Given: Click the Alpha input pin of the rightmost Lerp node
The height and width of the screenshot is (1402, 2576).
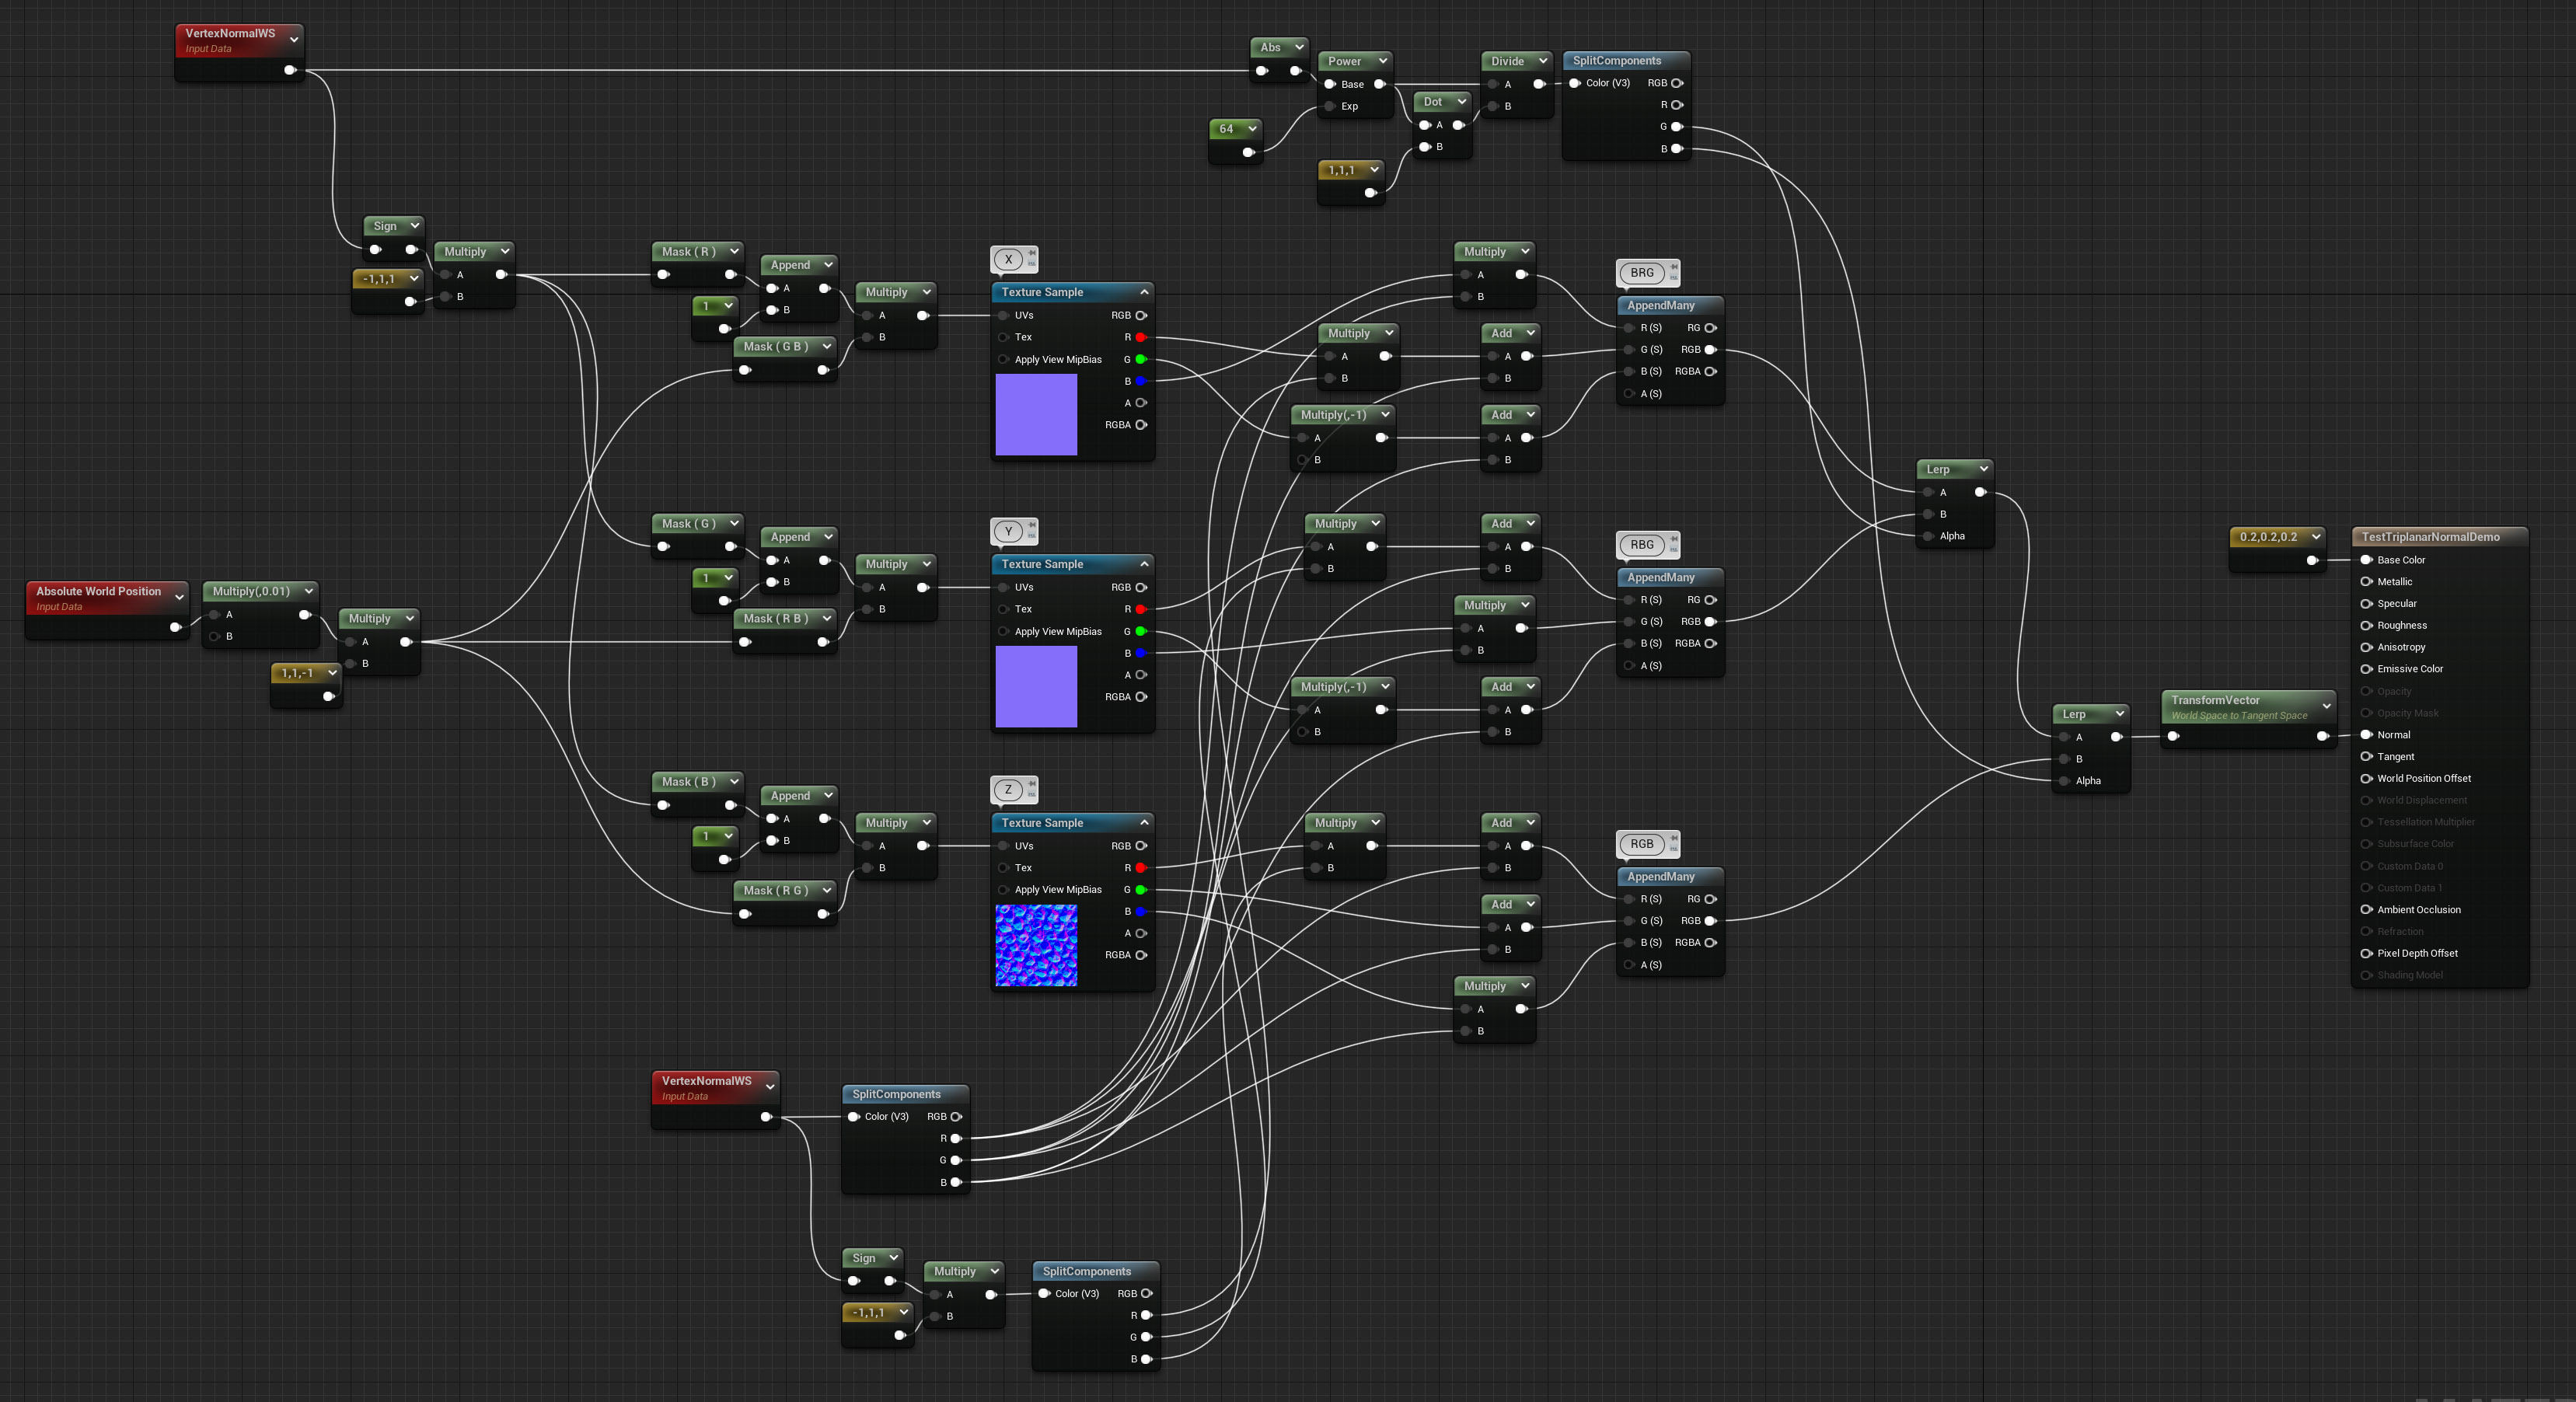Looking at the screenshot, I should (x=2065, y=781).
